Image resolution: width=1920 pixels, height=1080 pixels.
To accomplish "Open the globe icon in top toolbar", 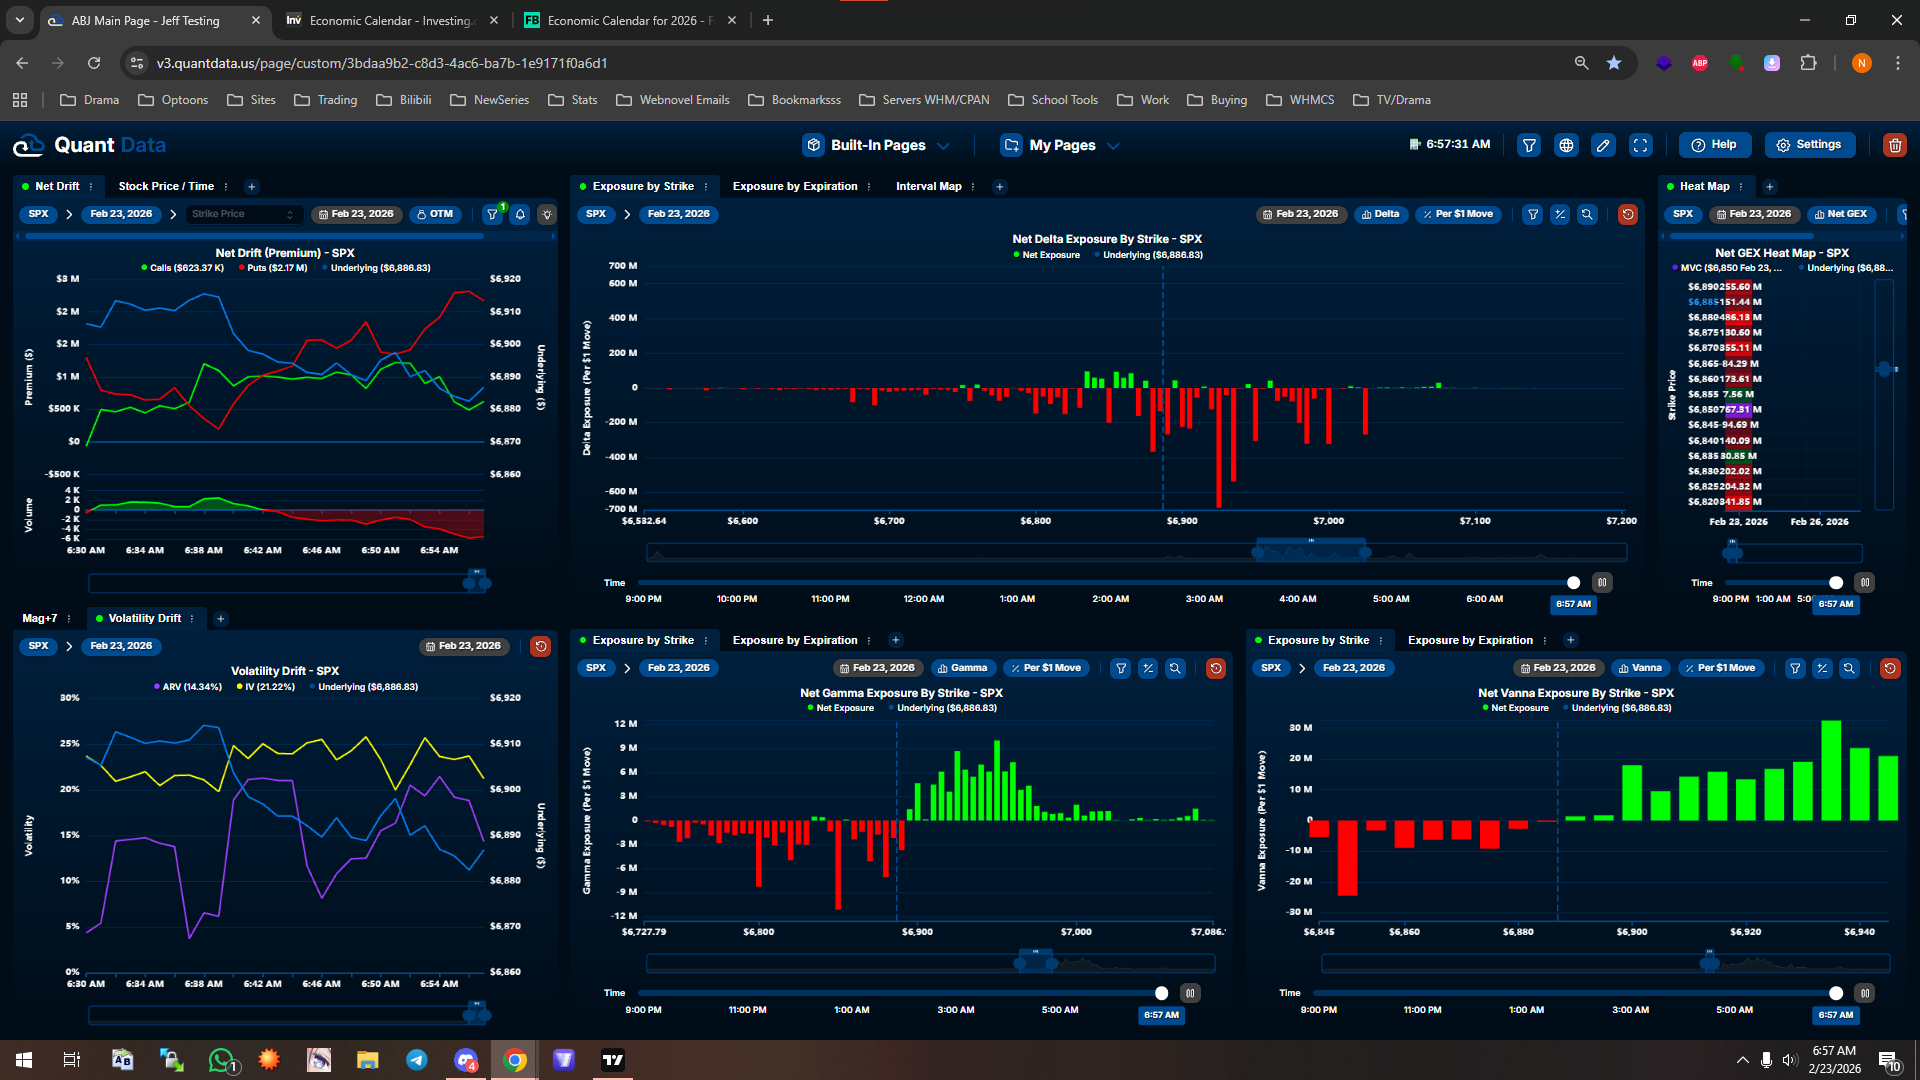I will [x=1566, y=145].
